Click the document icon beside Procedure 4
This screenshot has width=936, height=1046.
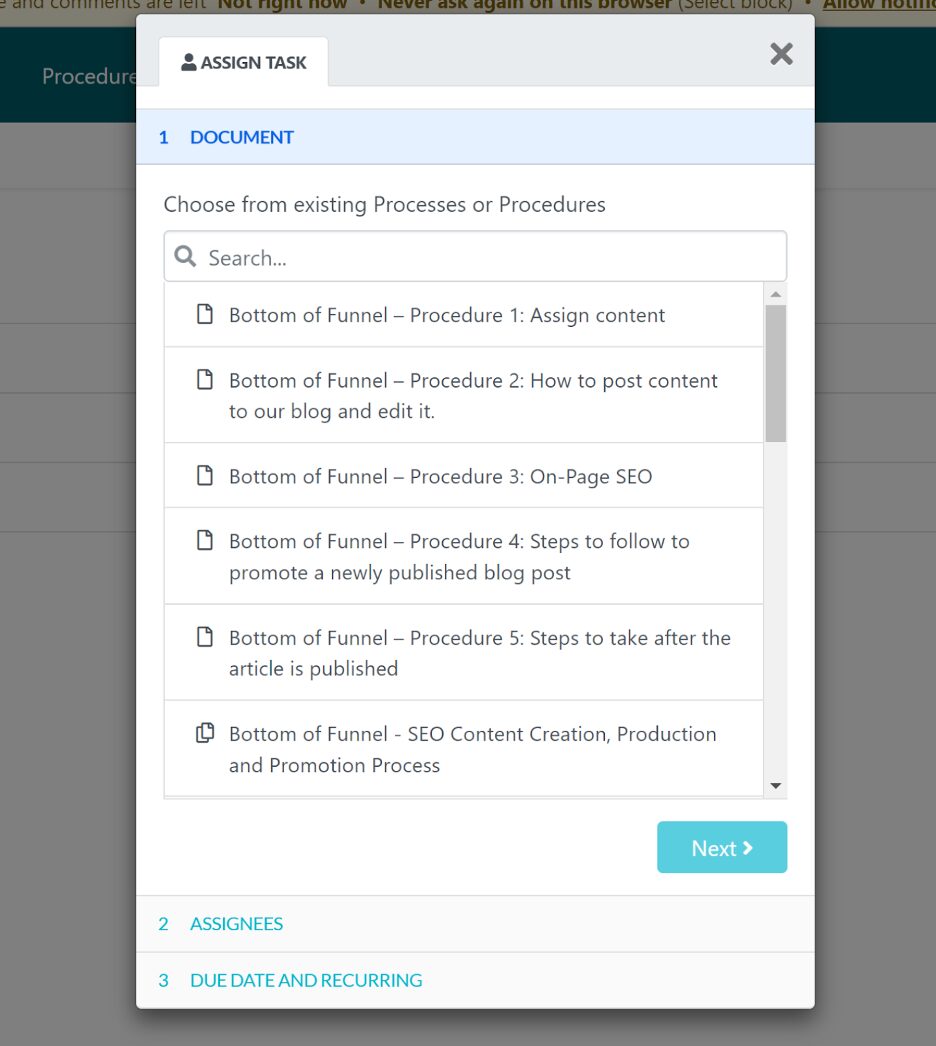(x=205, y=541)
